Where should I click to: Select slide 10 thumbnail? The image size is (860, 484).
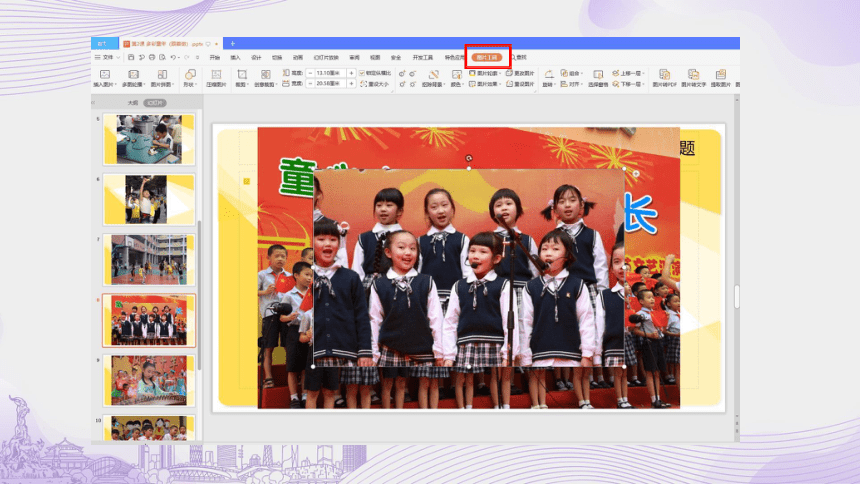149,428
